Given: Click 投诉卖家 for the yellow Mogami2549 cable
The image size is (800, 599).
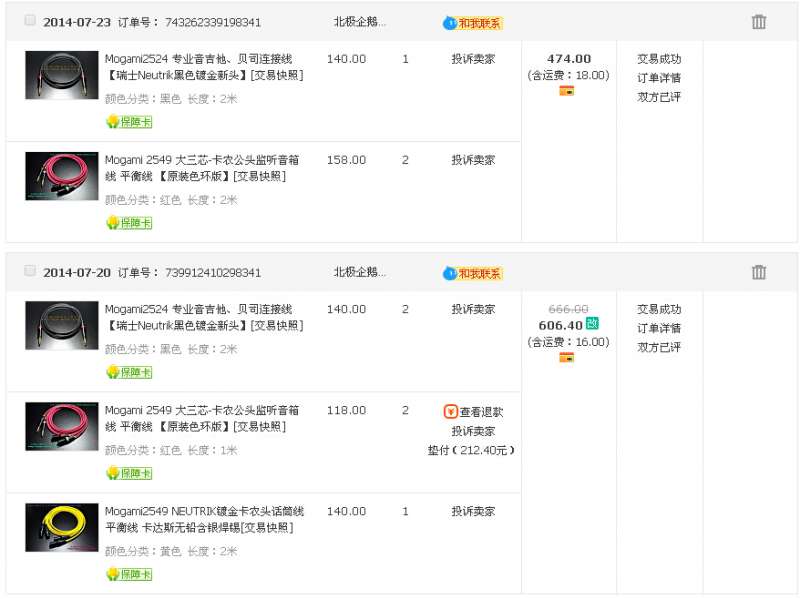Looking at the screenshot, I should tap(473, 511).
